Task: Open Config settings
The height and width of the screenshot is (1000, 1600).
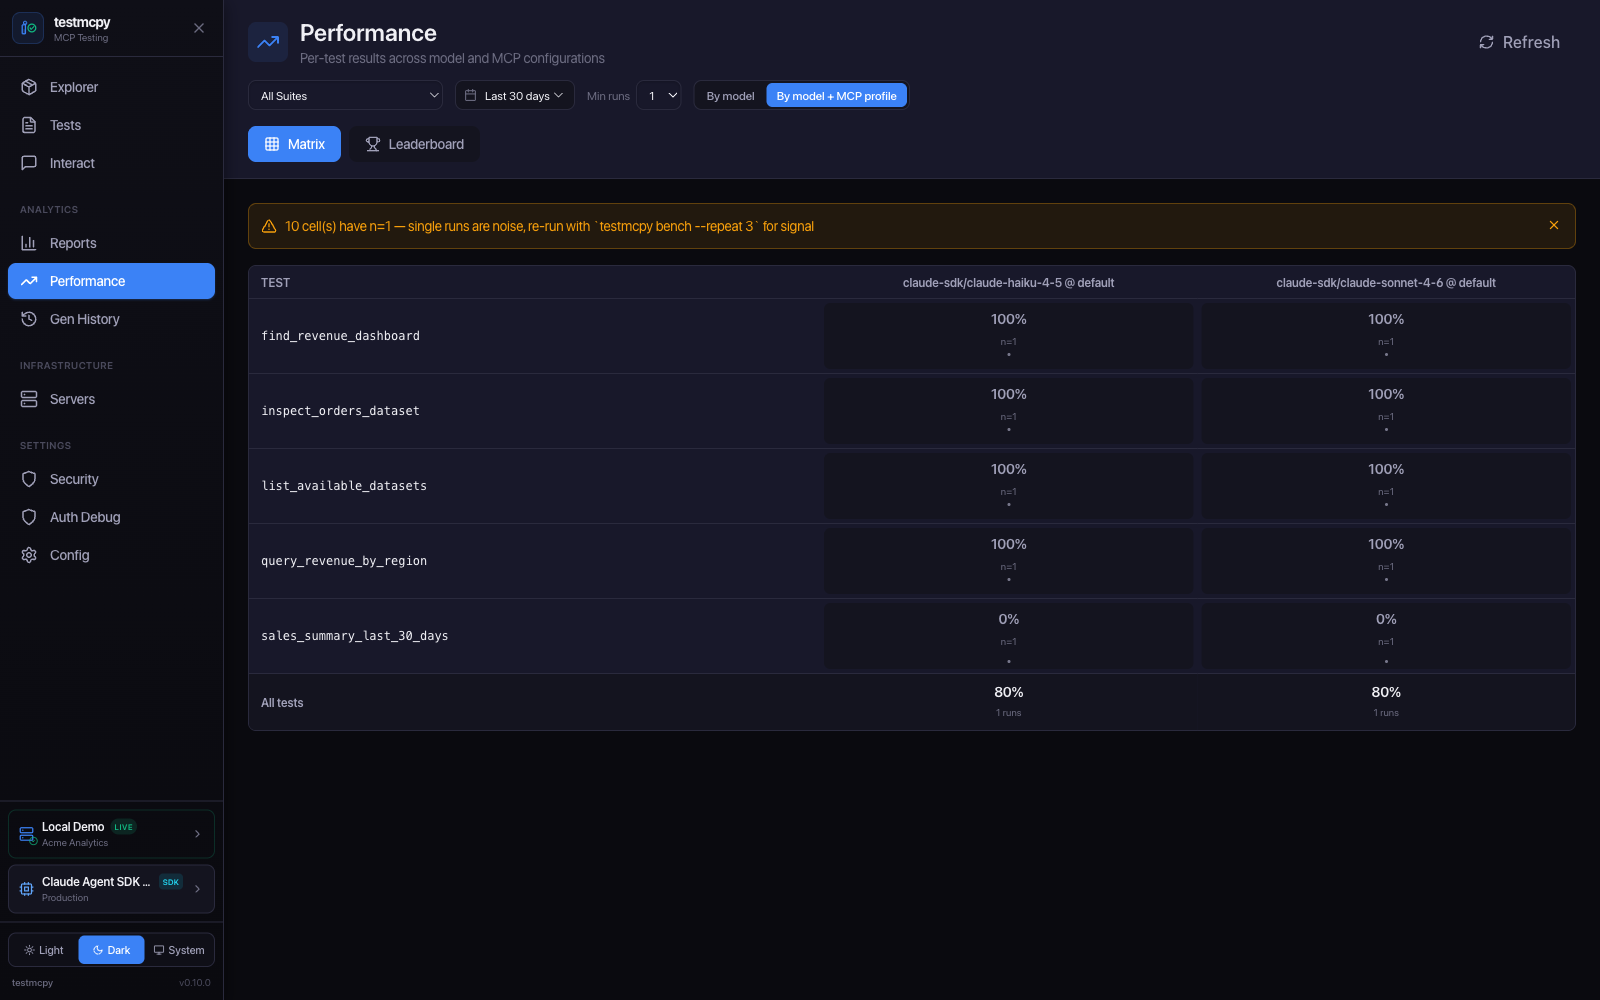Action: coord(111,555)
